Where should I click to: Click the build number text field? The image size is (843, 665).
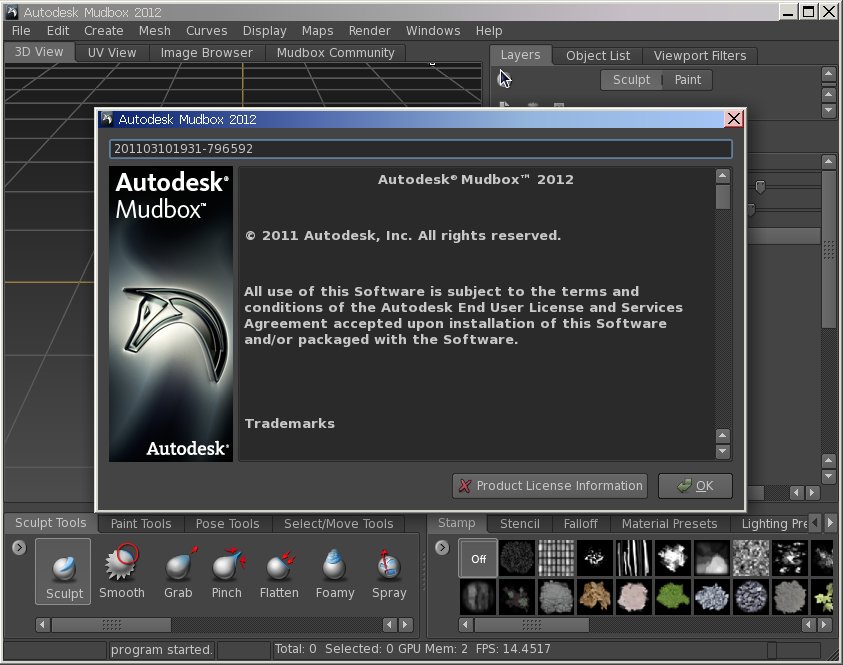420,149
